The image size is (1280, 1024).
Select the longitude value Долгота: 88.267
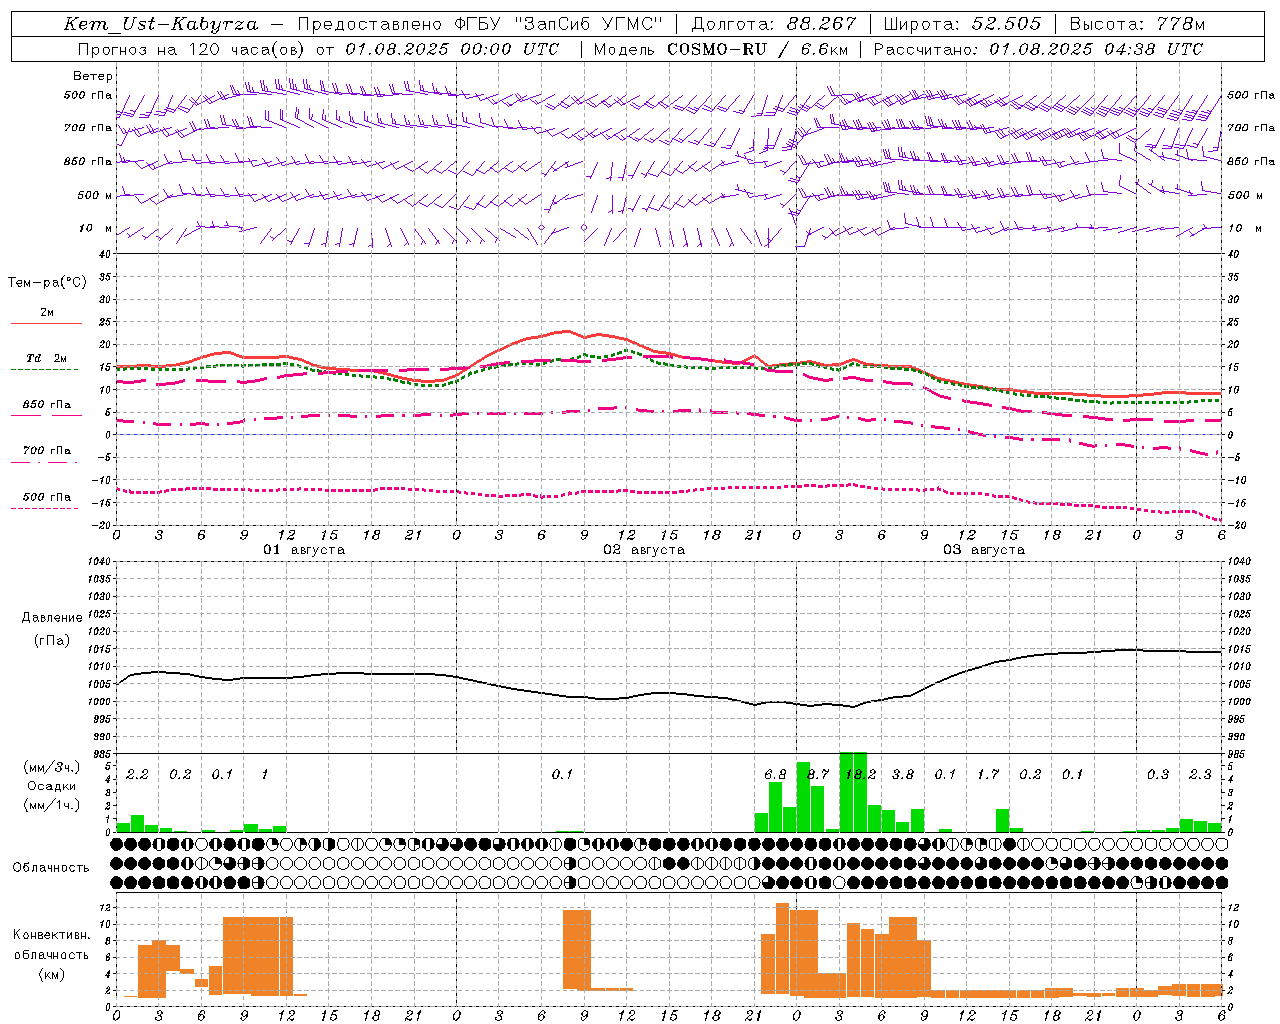773,24
